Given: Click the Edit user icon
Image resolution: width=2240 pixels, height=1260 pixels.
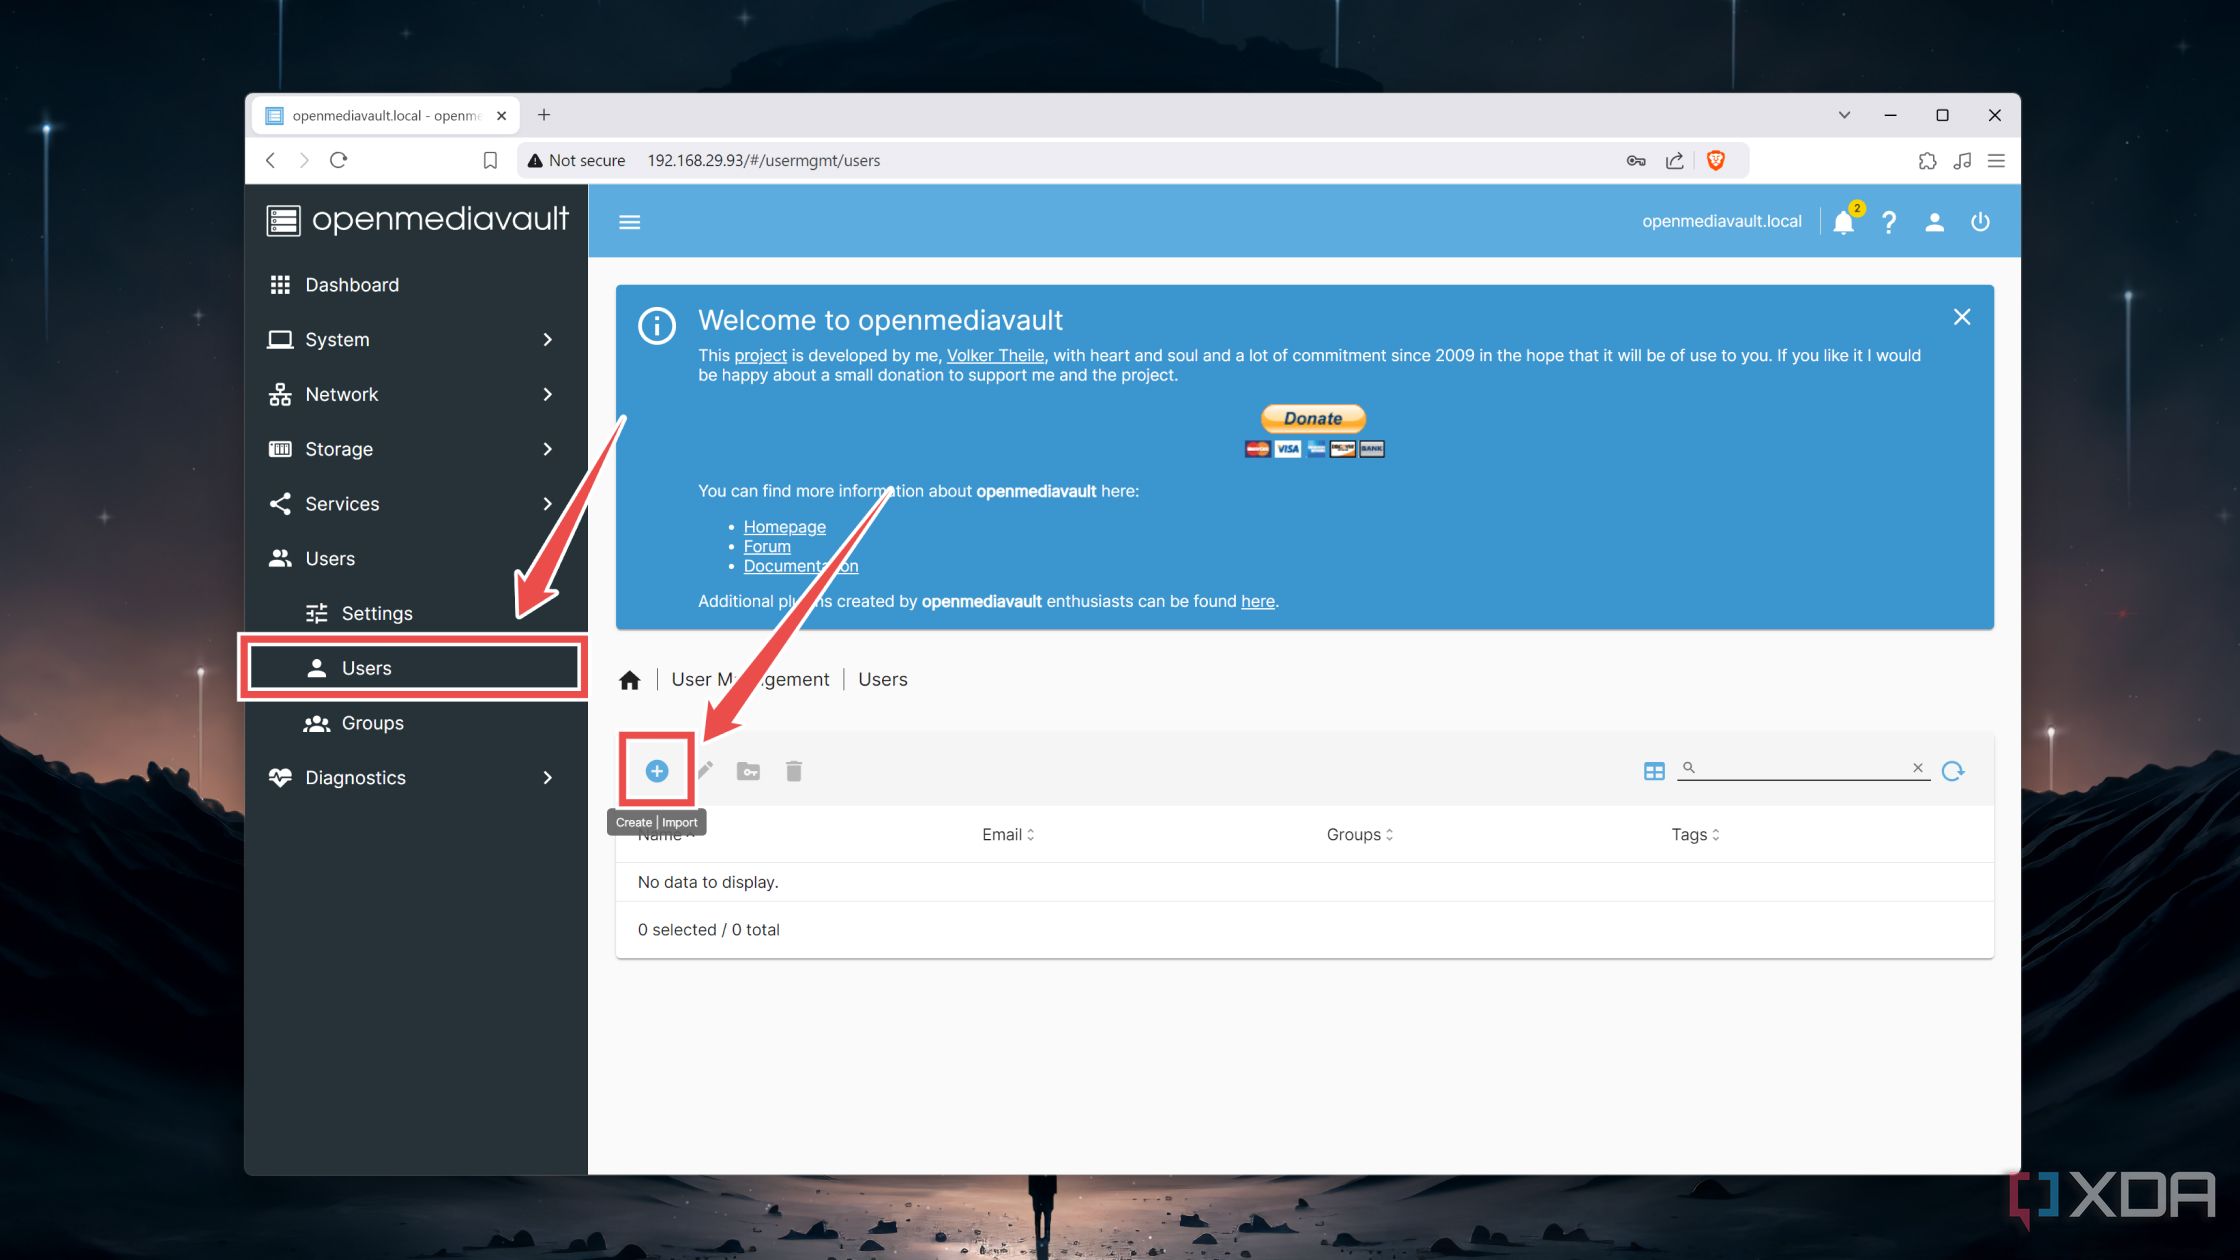Looking at the screenshot, I should point(703,769).
